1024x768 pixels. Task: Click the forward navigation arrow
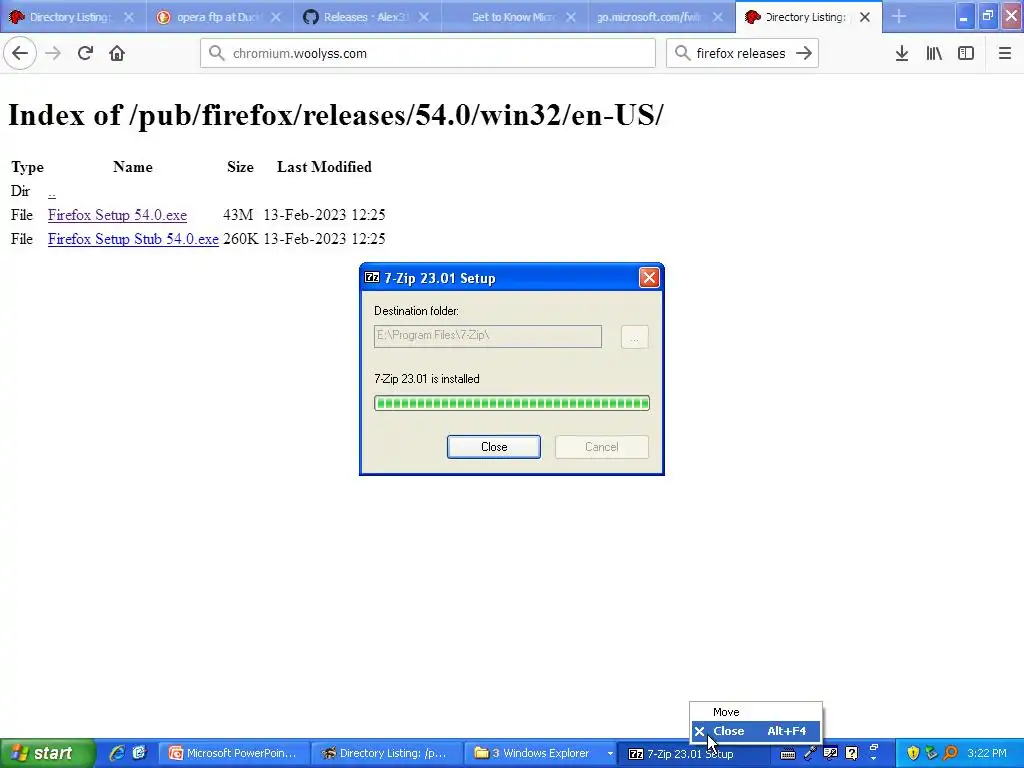click(x=53, y=53)
